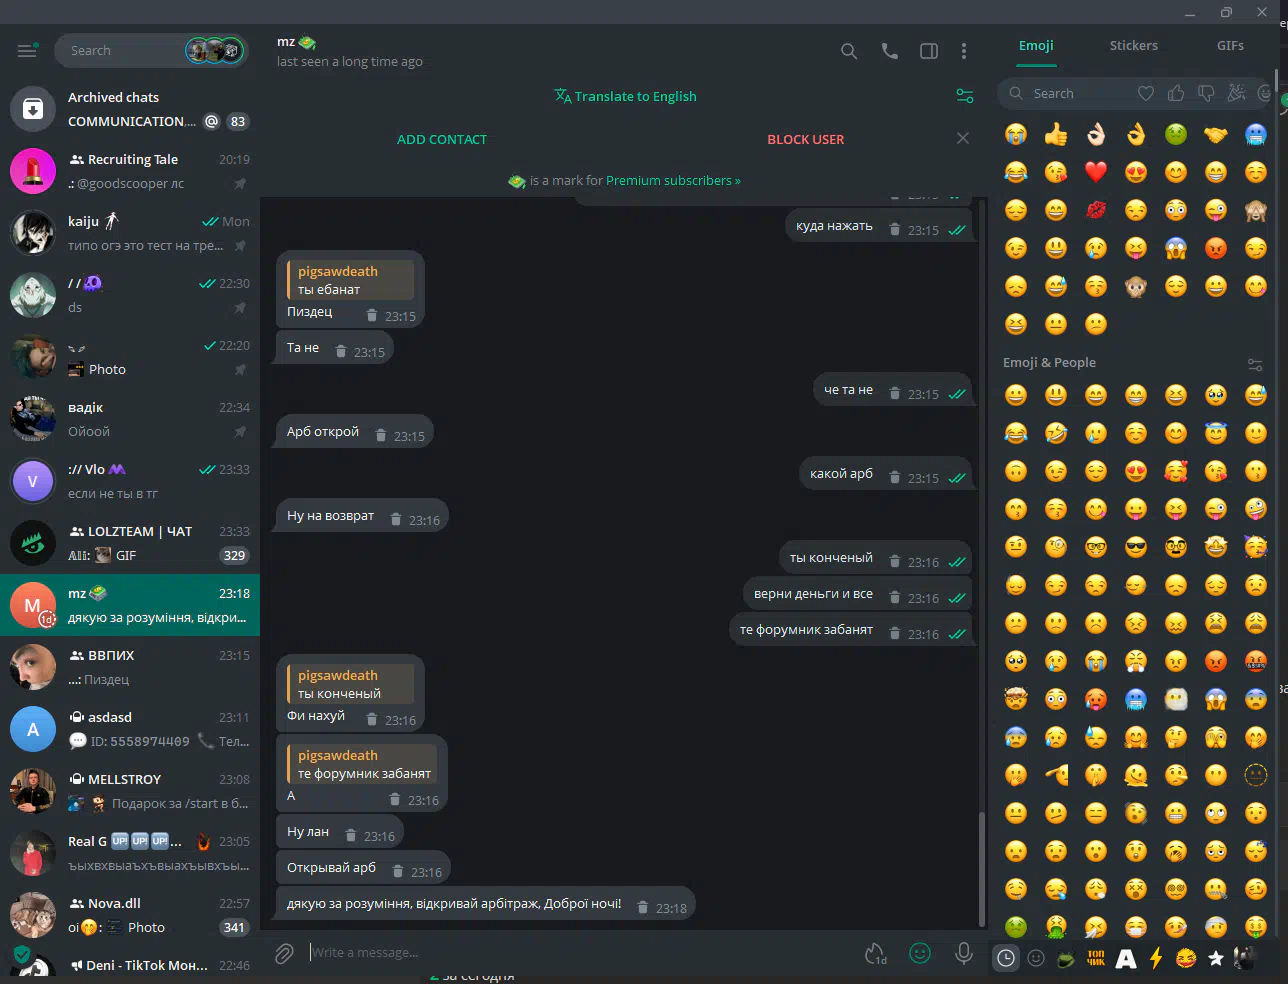
Task: Open translation settings next to Translate
Action: click(x=964, y=96)
